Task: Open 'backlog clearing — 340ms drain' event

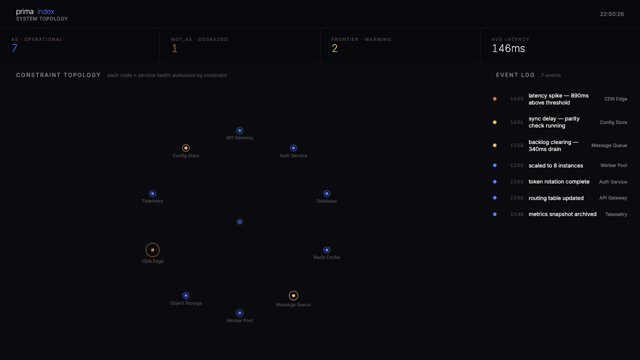Action: click(x=553, y=145)
